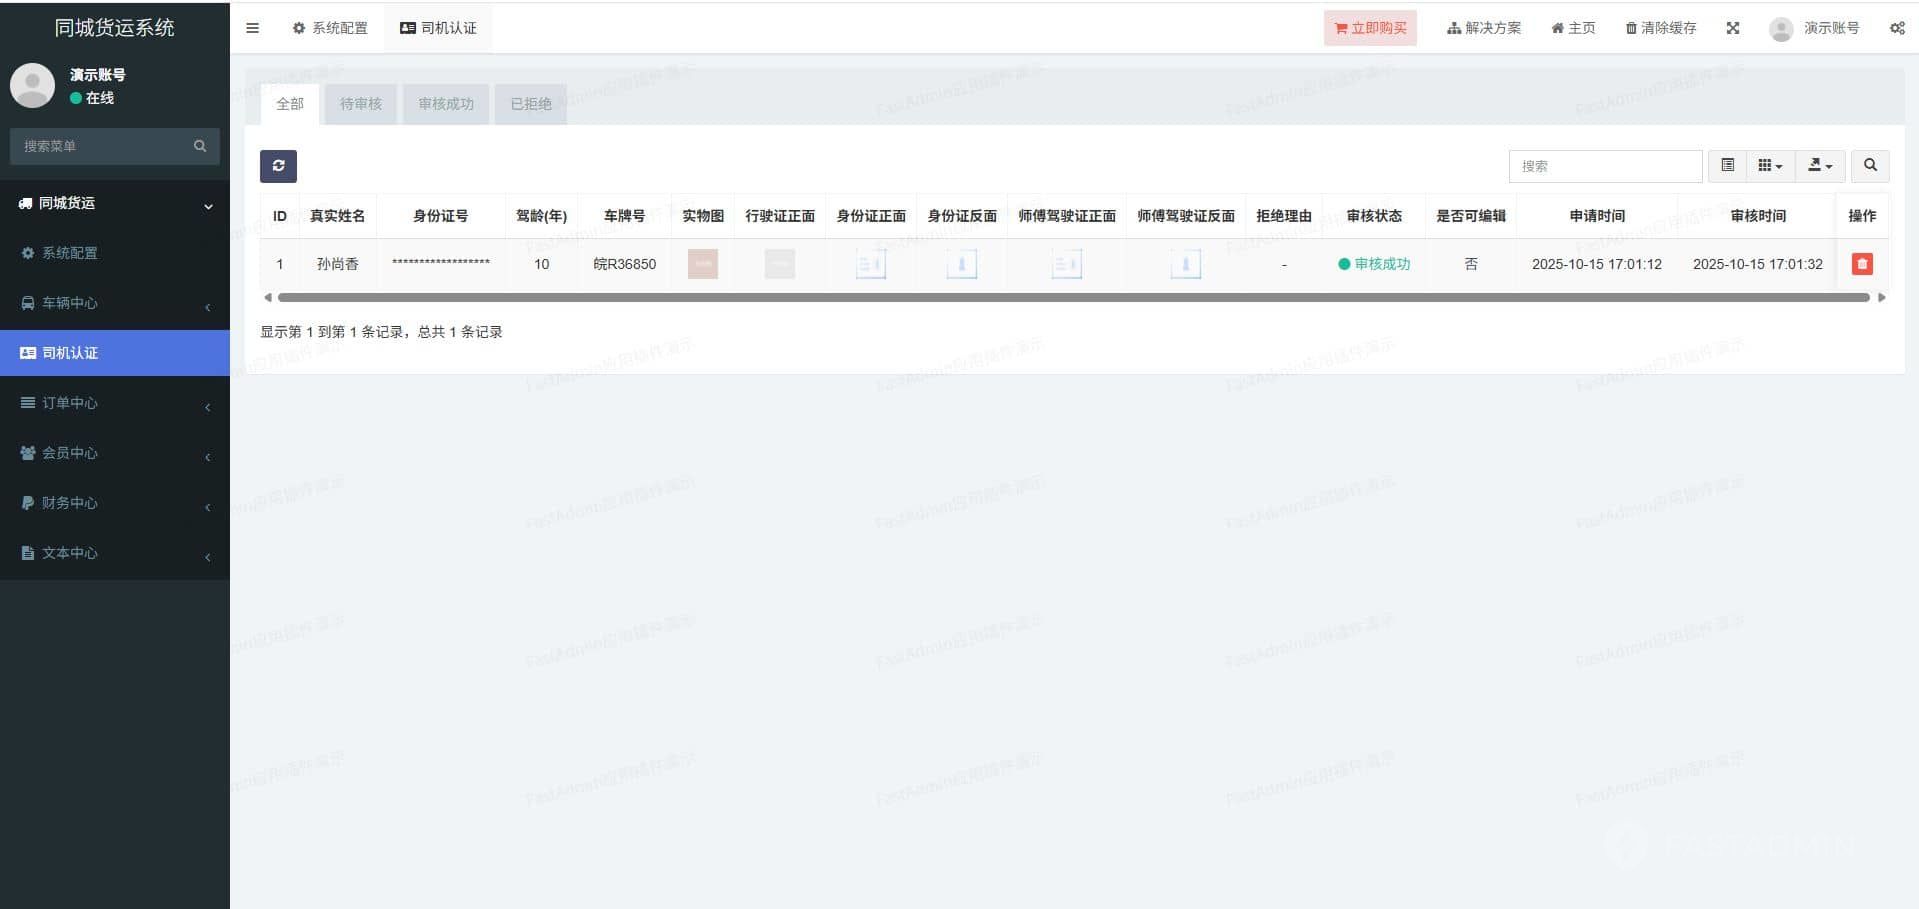
Task: Delete the 孙尚香 record with trash icon
Action: (x=1861, y=264)
